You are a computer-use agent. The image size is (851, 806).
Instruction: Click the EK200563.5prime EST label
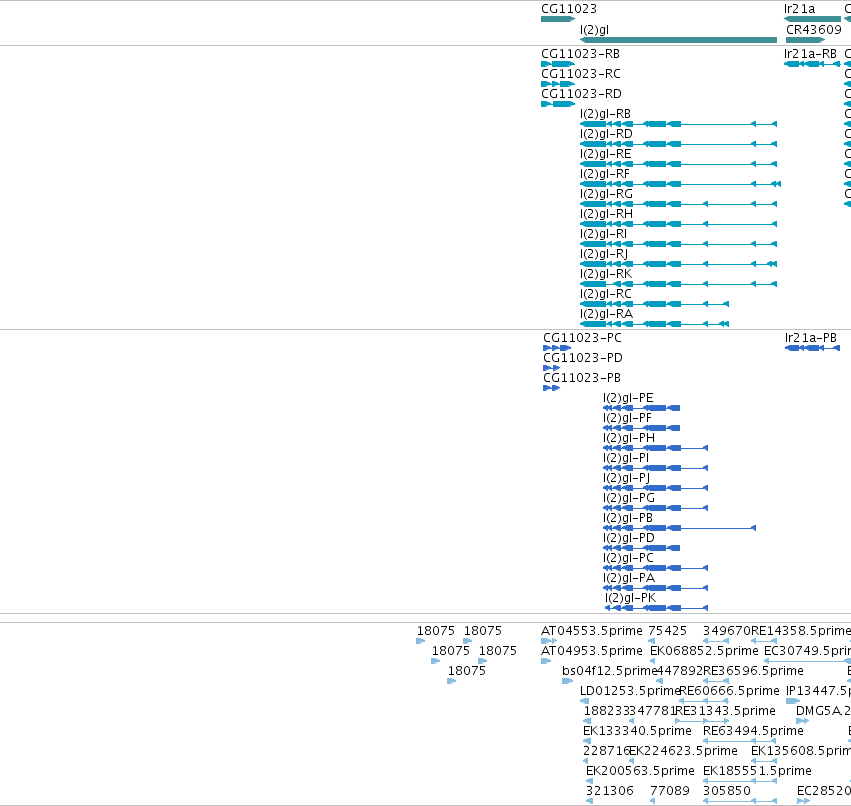pos(640,771)
